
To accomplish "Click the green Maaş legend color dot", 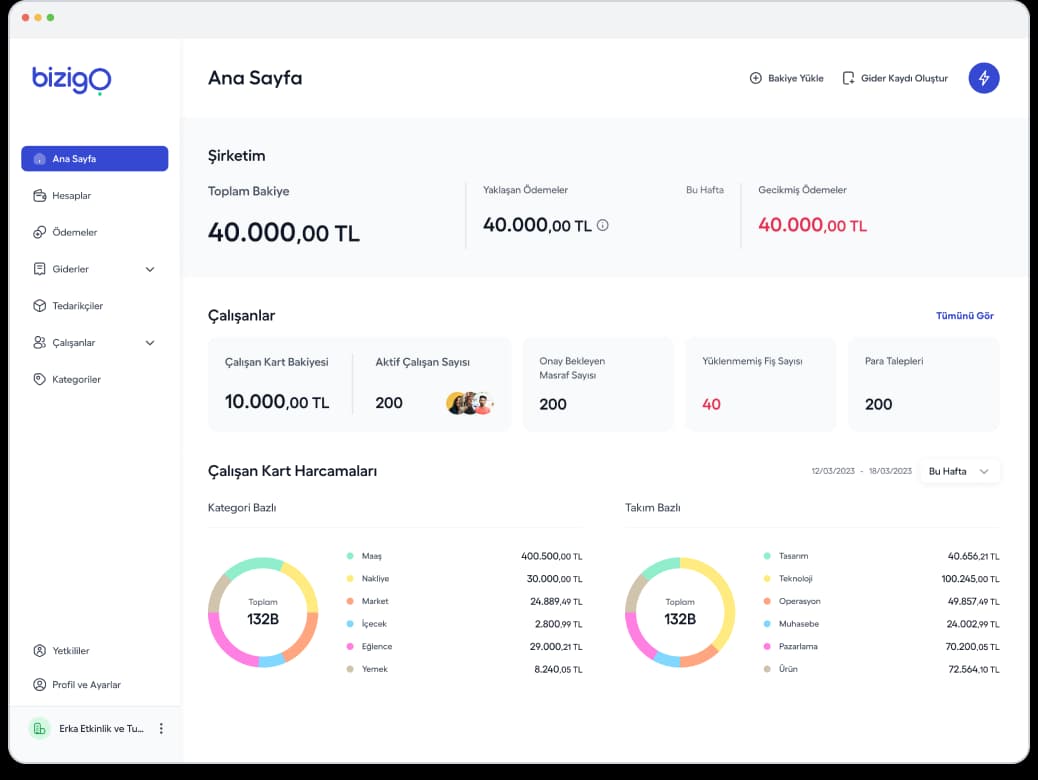I will pos(350,556).
